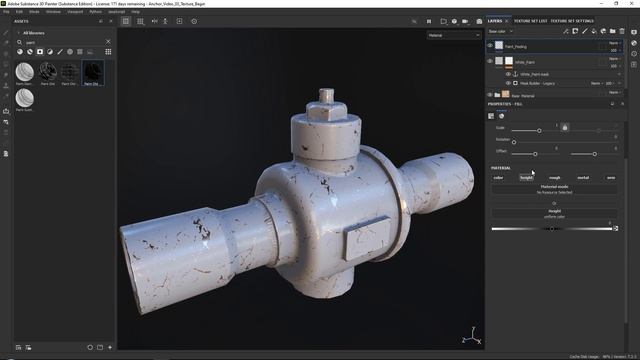Toggle the color channel button in Material
The width and height of the screenshot is (640, 360).
point(498,178)
